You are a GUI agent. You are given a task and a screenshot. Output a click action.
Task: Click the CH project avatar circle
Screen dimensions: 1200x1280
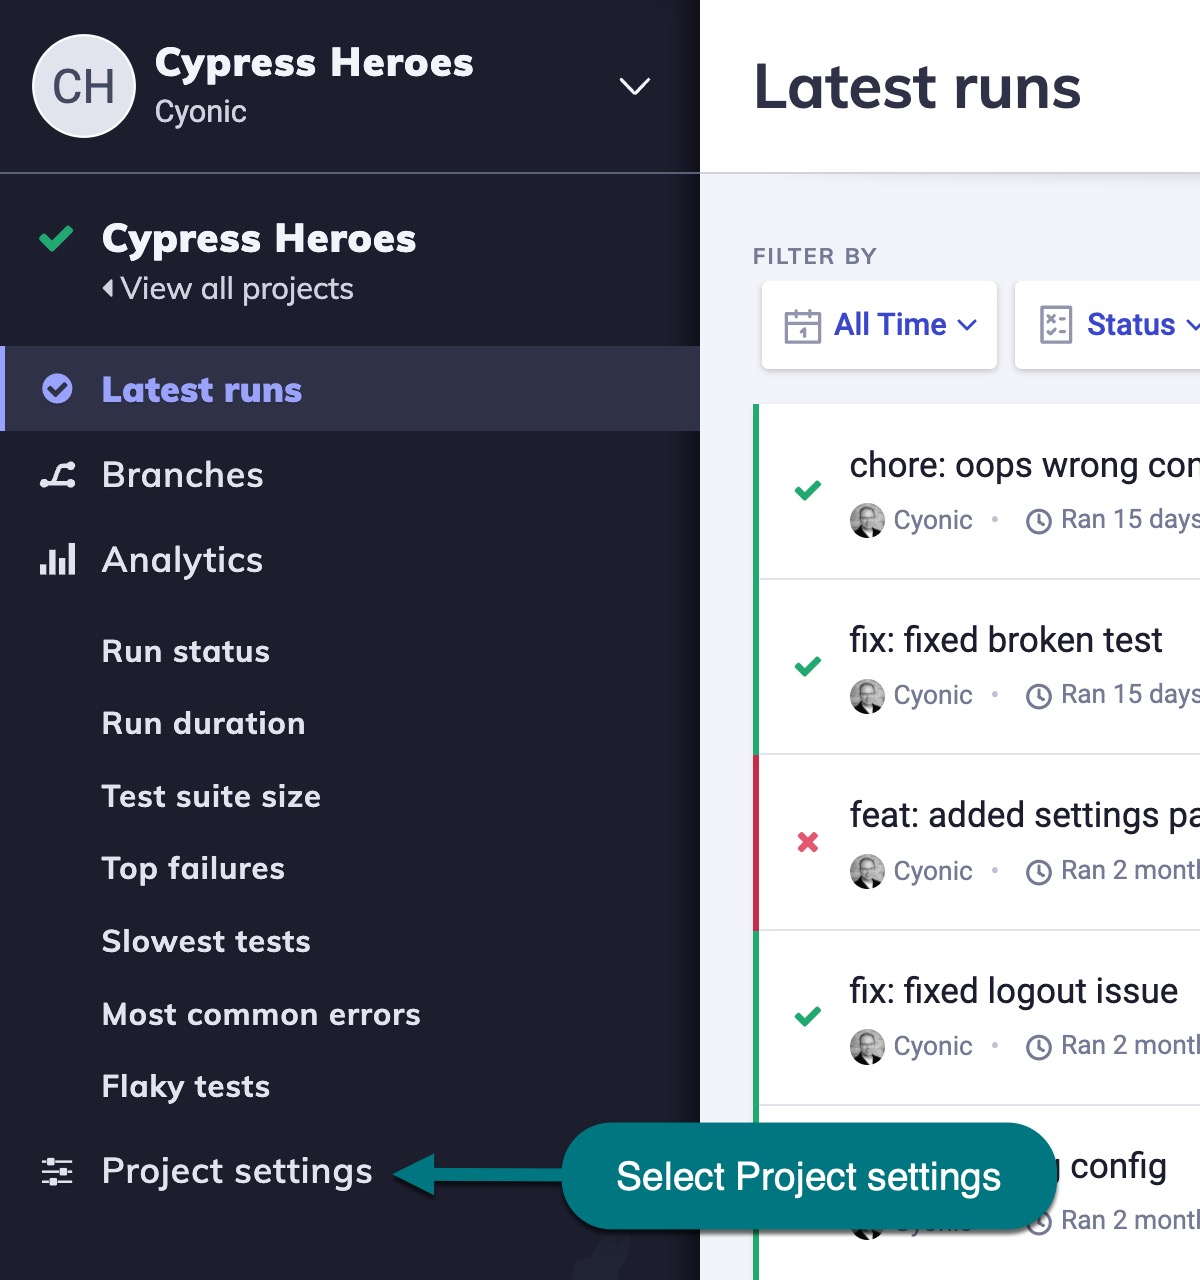(84, 86)
